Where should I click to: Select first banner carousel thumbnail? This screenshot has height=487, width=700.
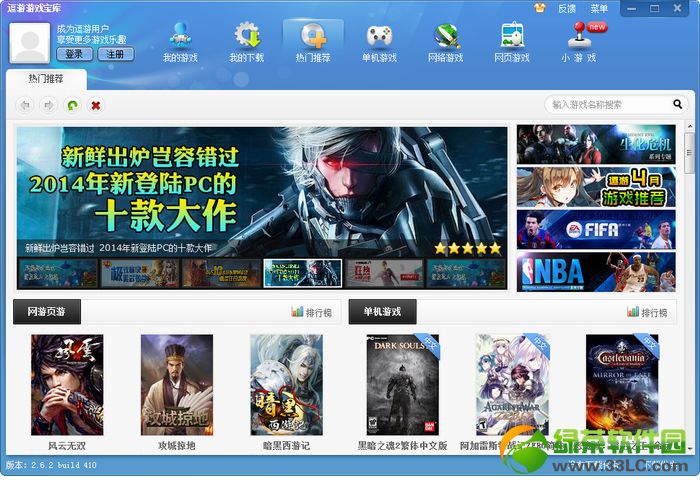58,273
